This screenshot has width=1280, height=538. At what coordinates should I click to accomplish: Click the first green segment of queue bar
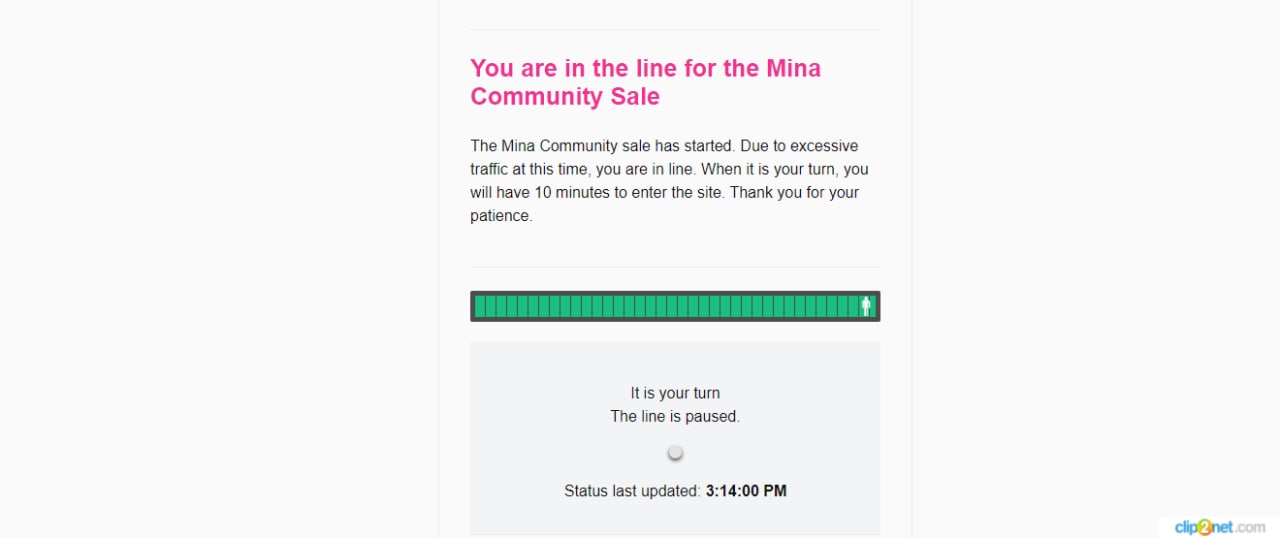coord(480,306)
